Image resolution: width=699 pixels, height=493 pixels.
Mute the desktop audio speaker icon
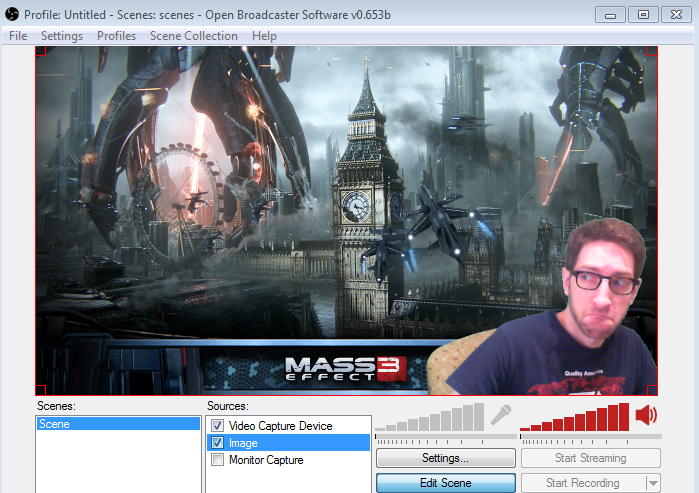pyautogui.click(x=646, y=415)
